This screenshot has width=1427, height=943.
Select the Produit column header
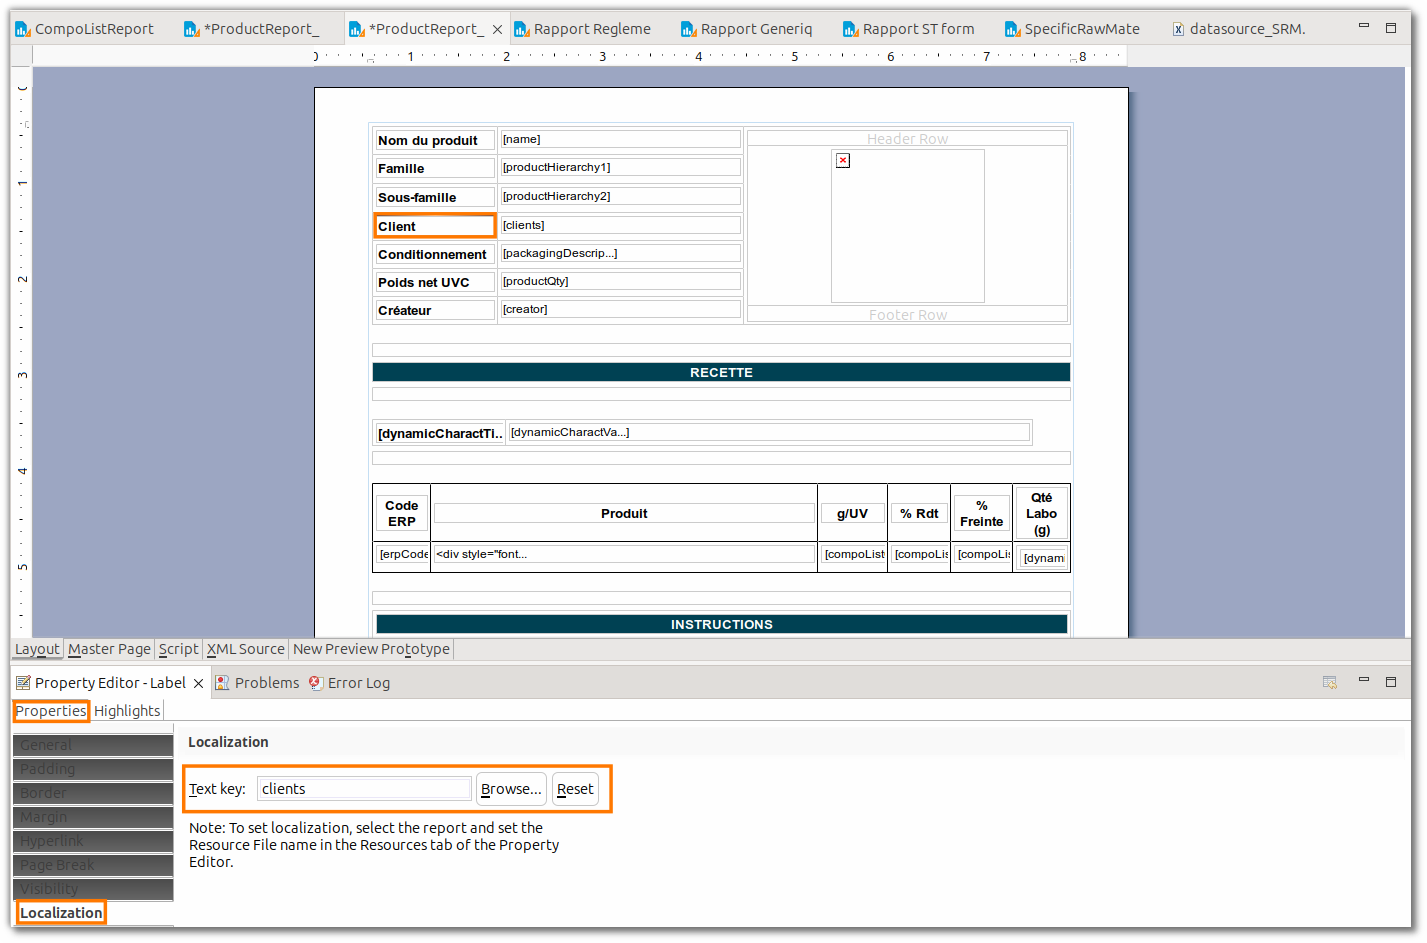(624, 514)
